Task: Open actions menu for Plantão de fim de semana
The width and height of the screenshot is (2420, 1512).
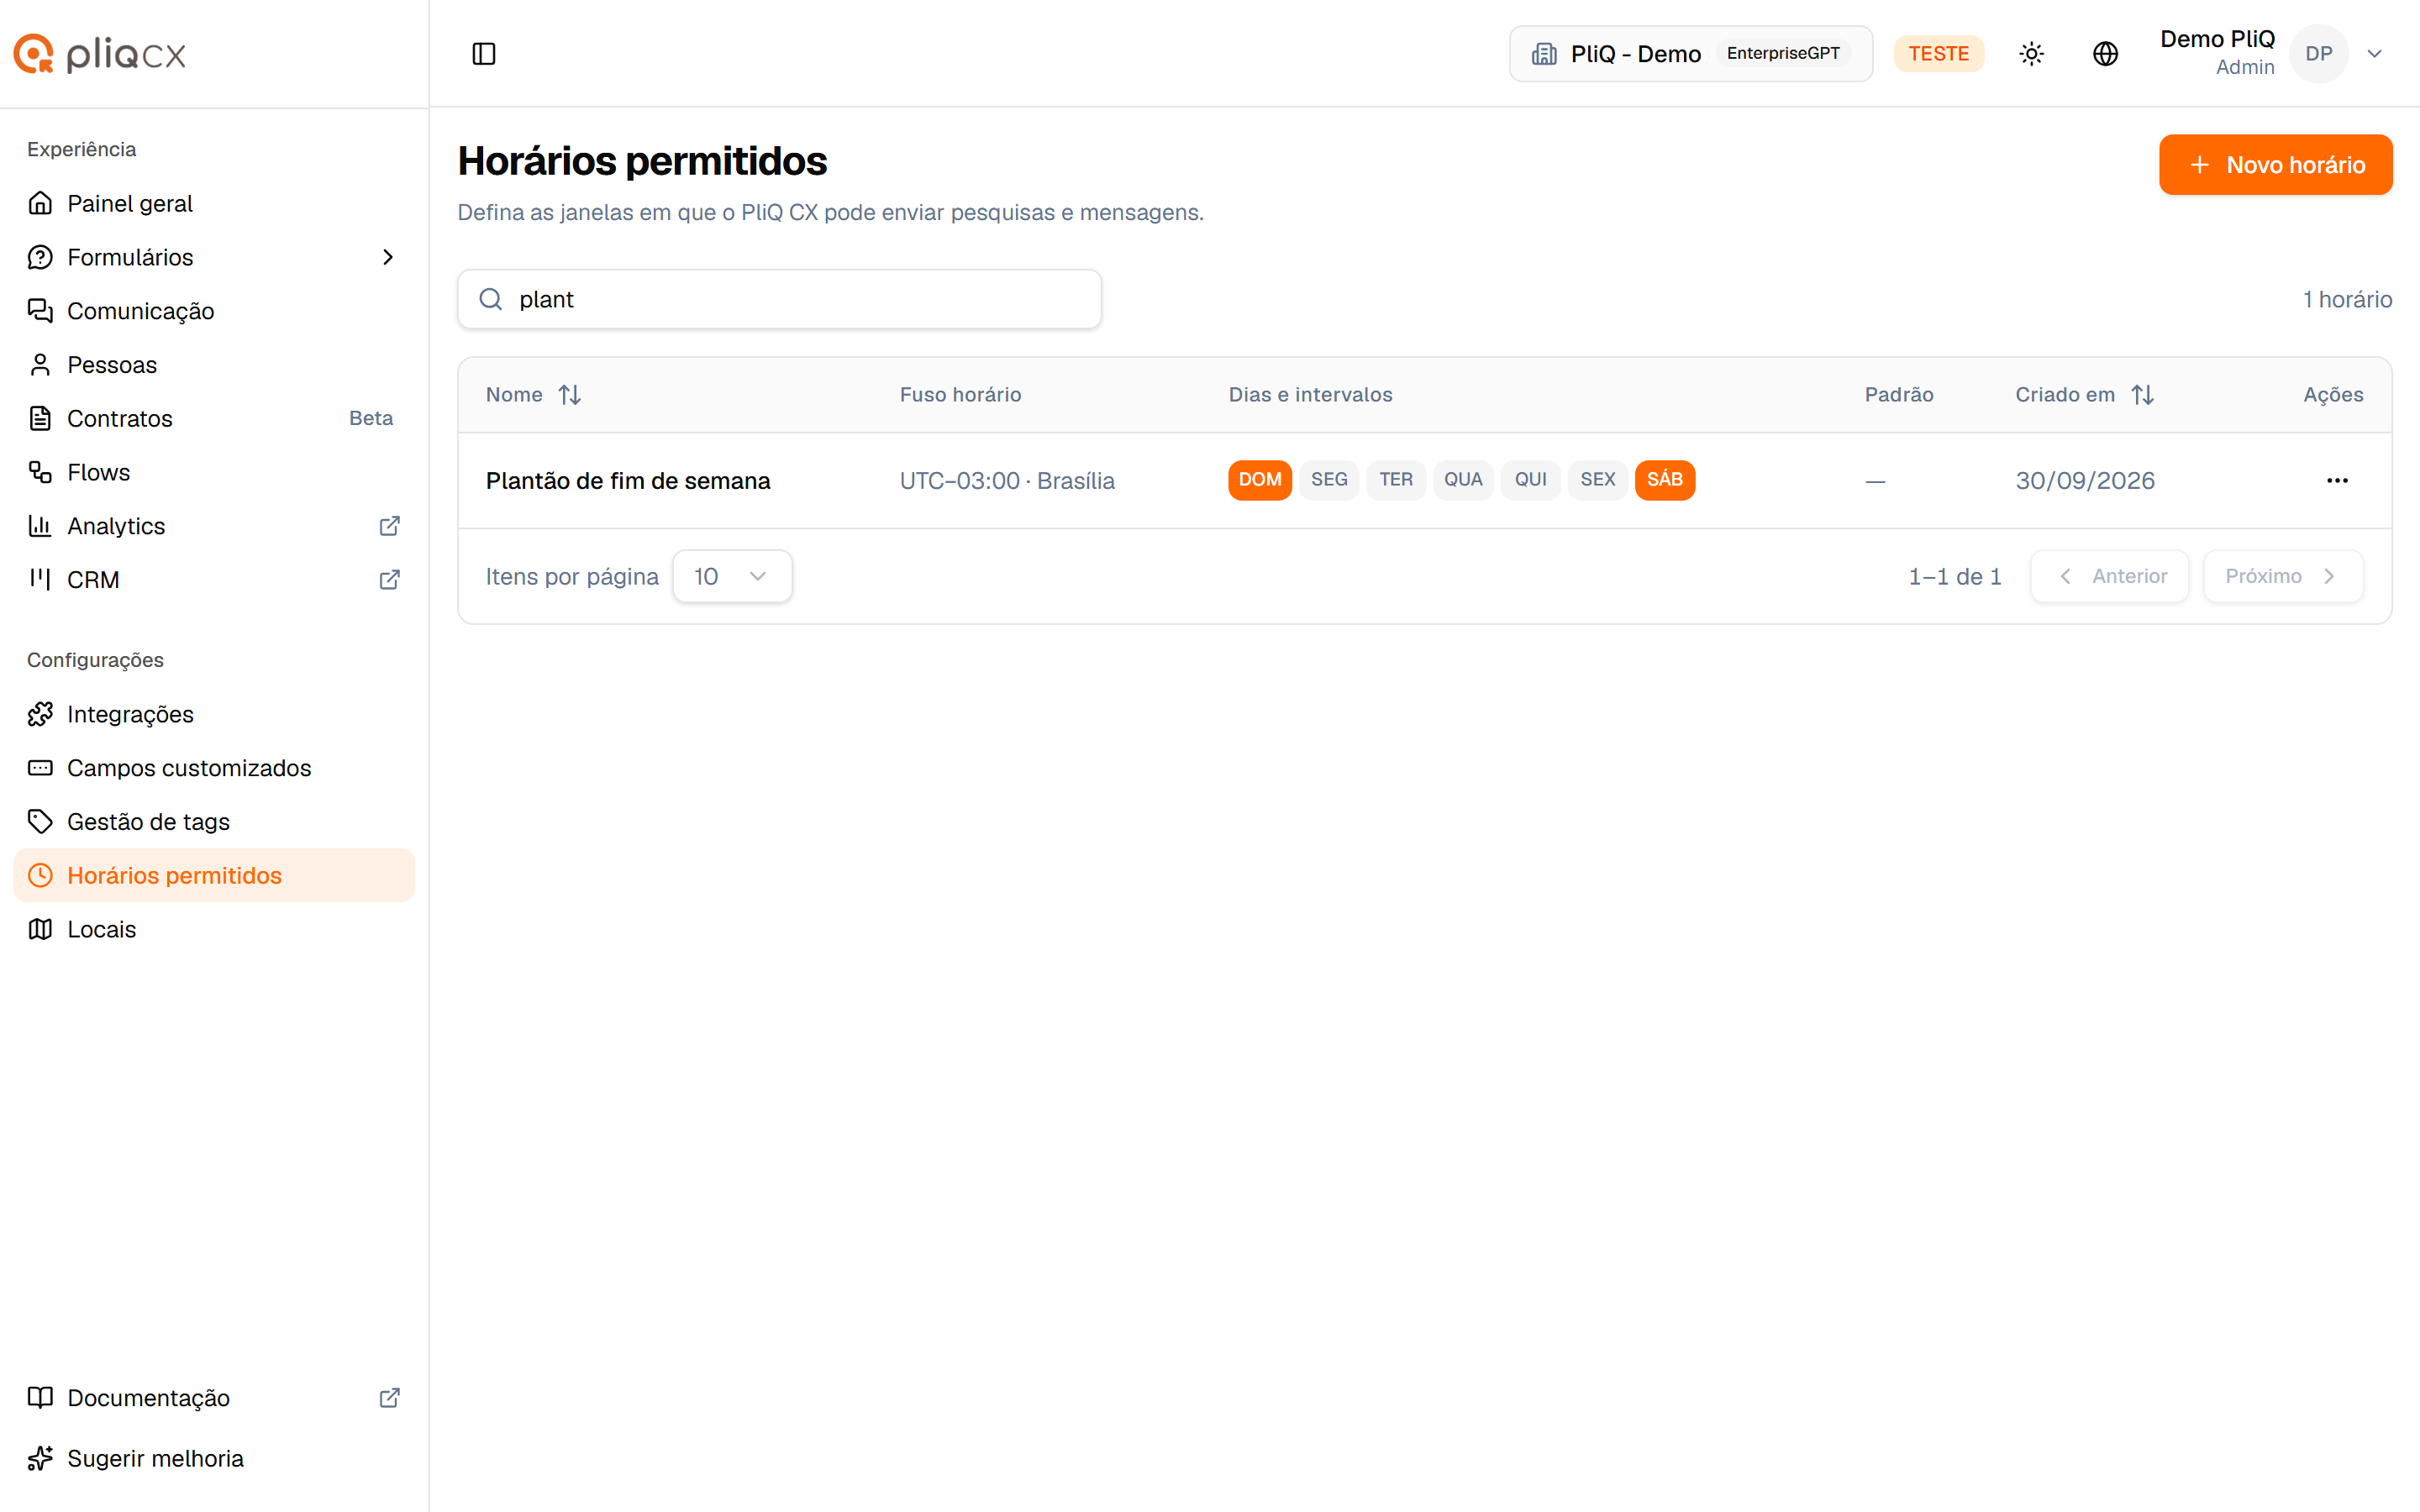Action: (2337, 481)
